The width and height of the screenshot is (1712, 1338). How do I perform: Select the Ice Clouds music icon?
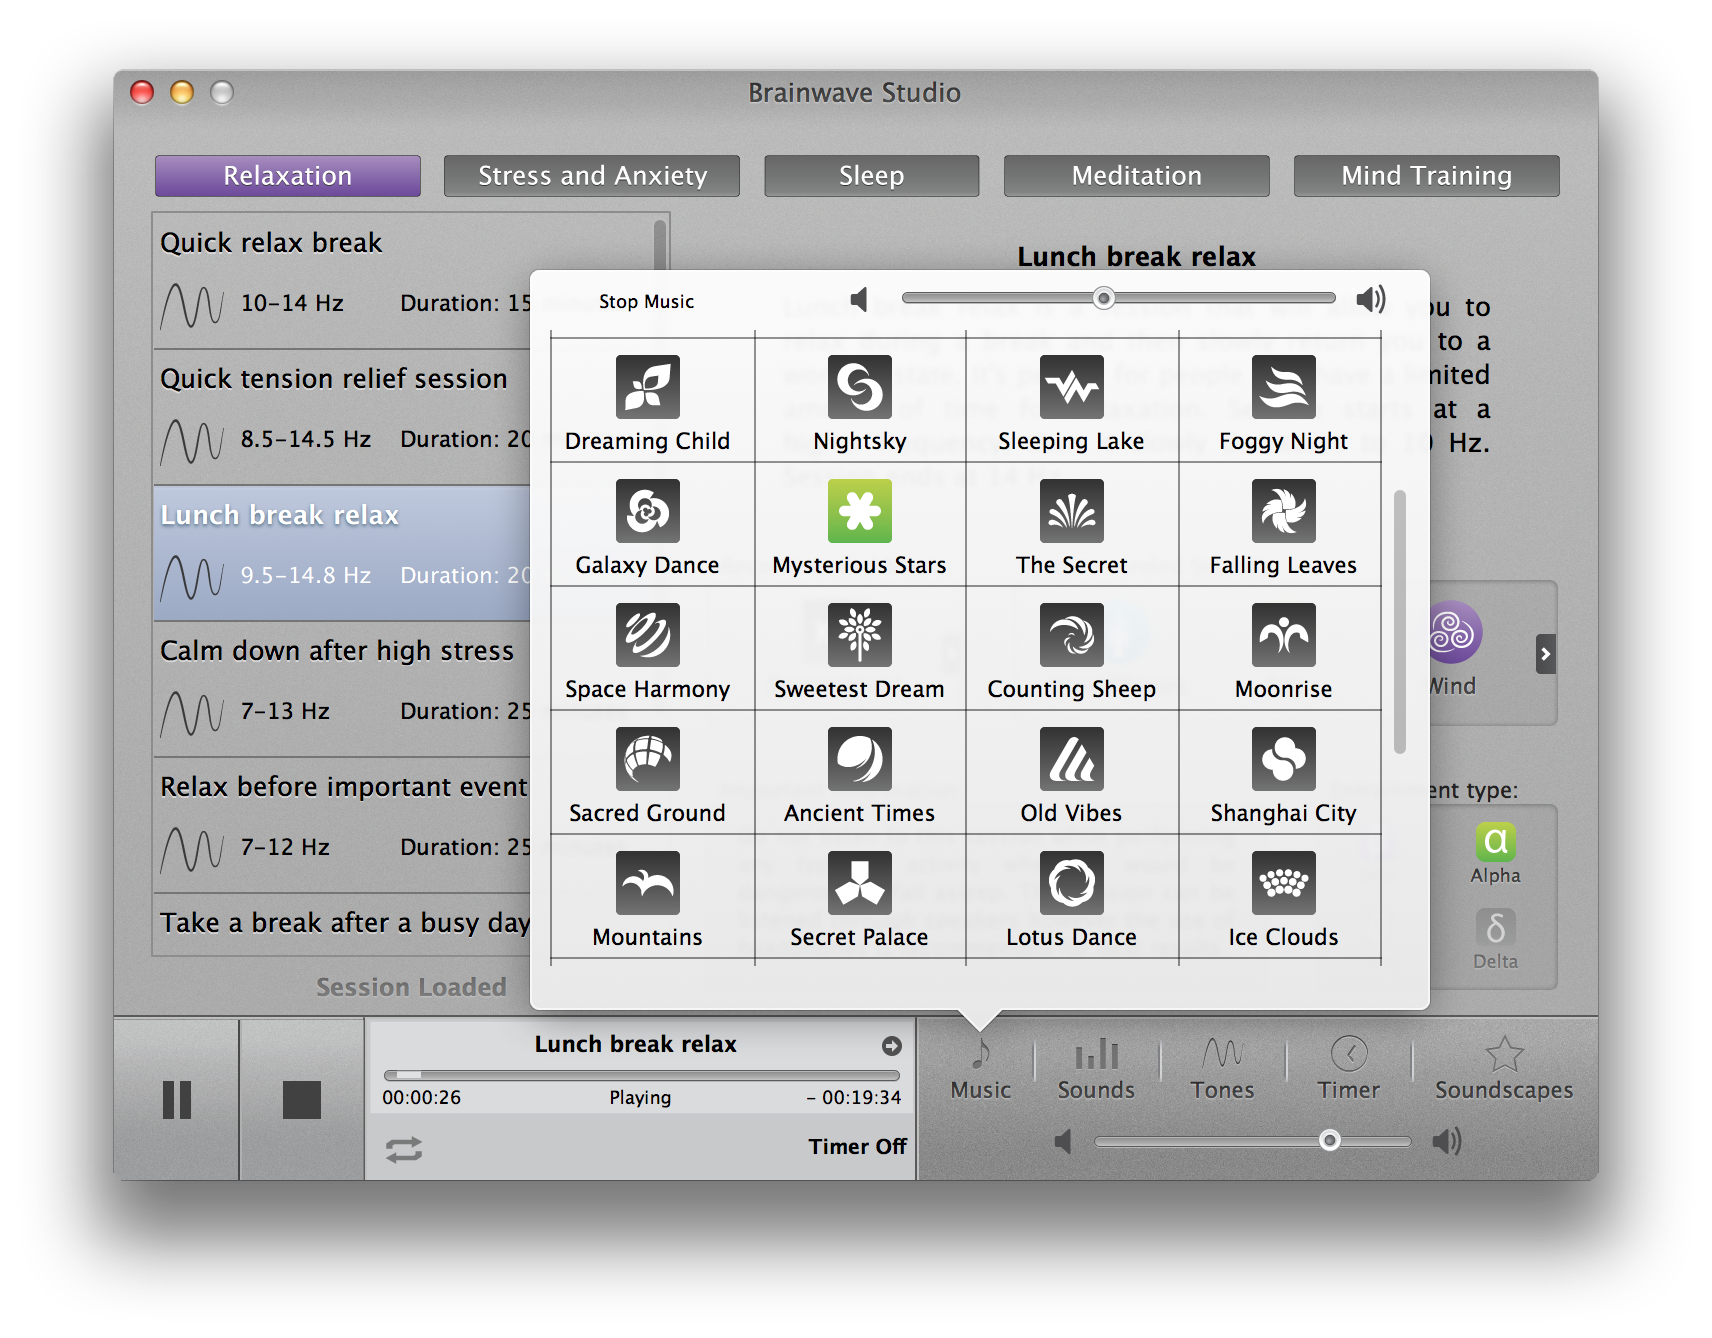pos(1283,883)
